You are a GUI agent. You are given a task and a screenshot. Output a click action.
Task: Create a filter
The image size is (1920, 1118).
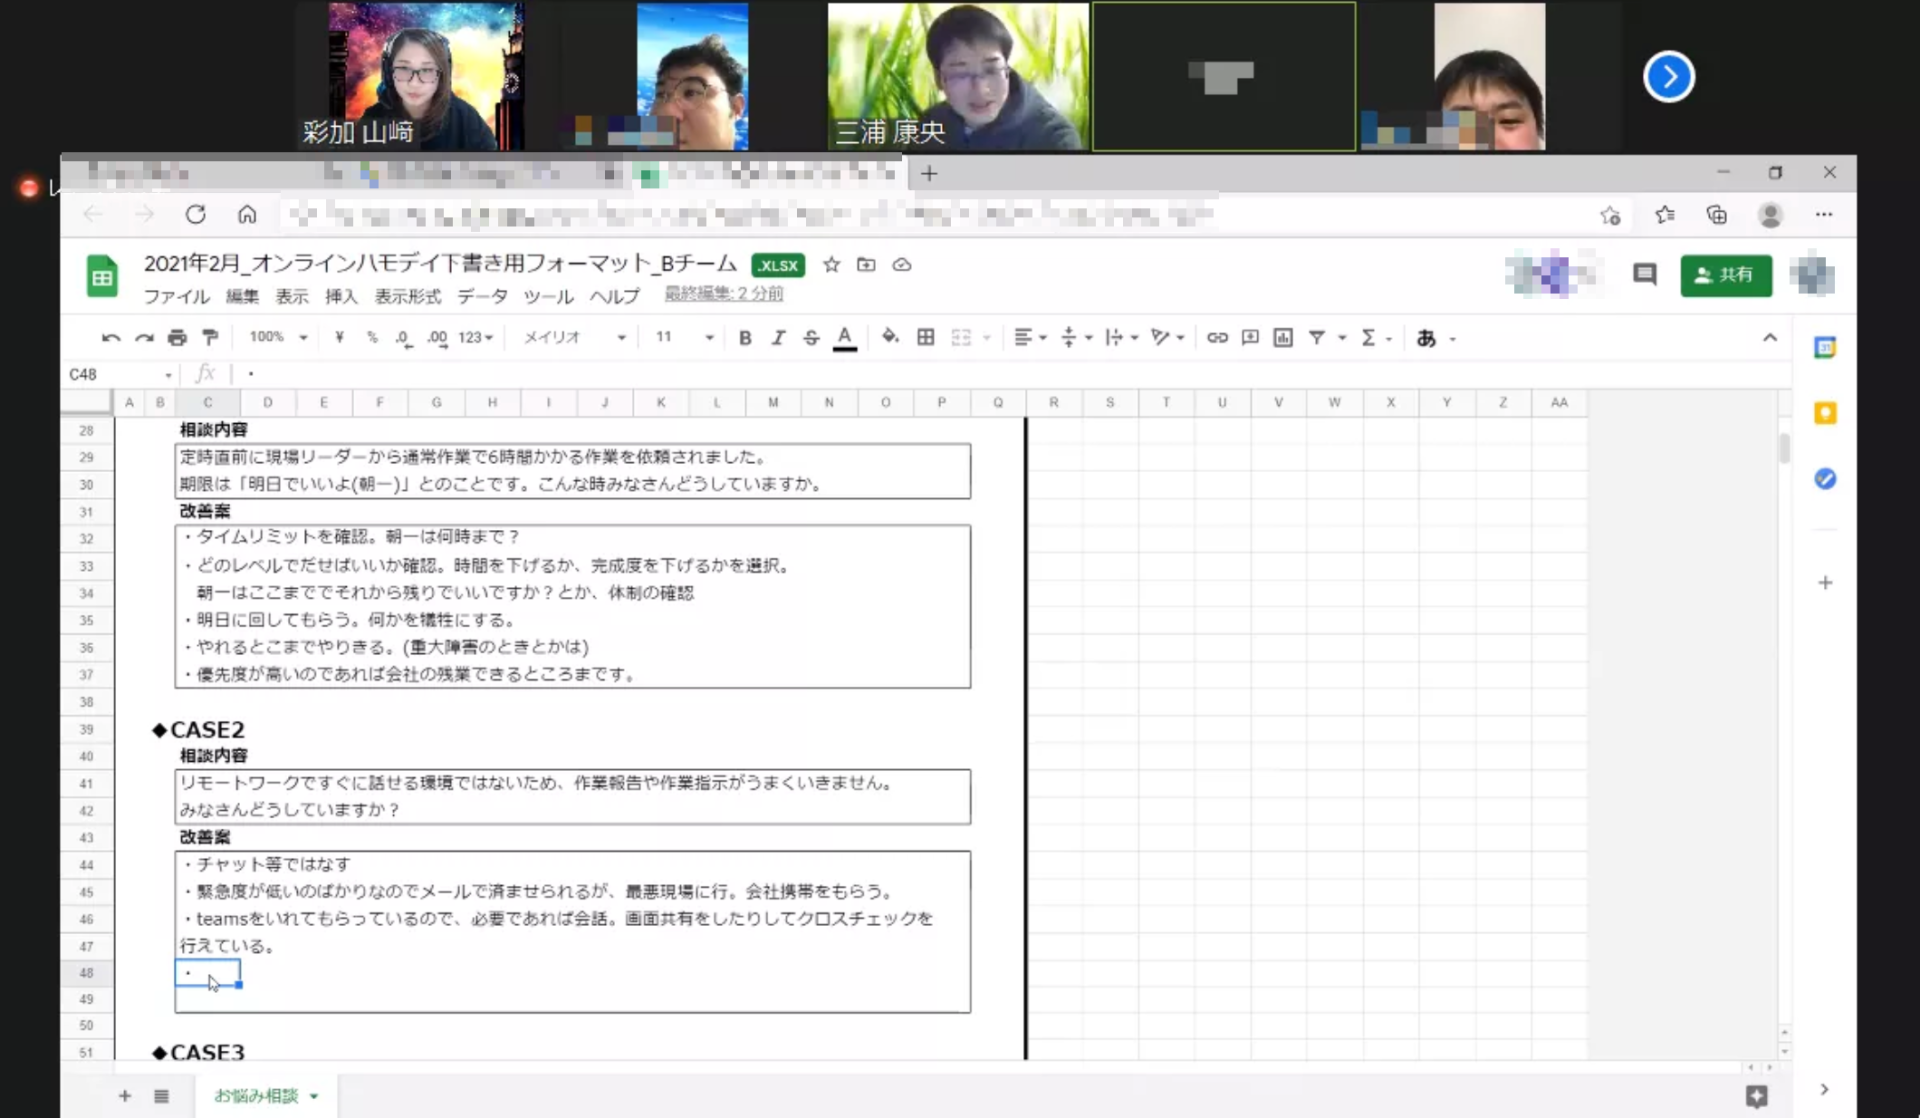pos(1317,338)
